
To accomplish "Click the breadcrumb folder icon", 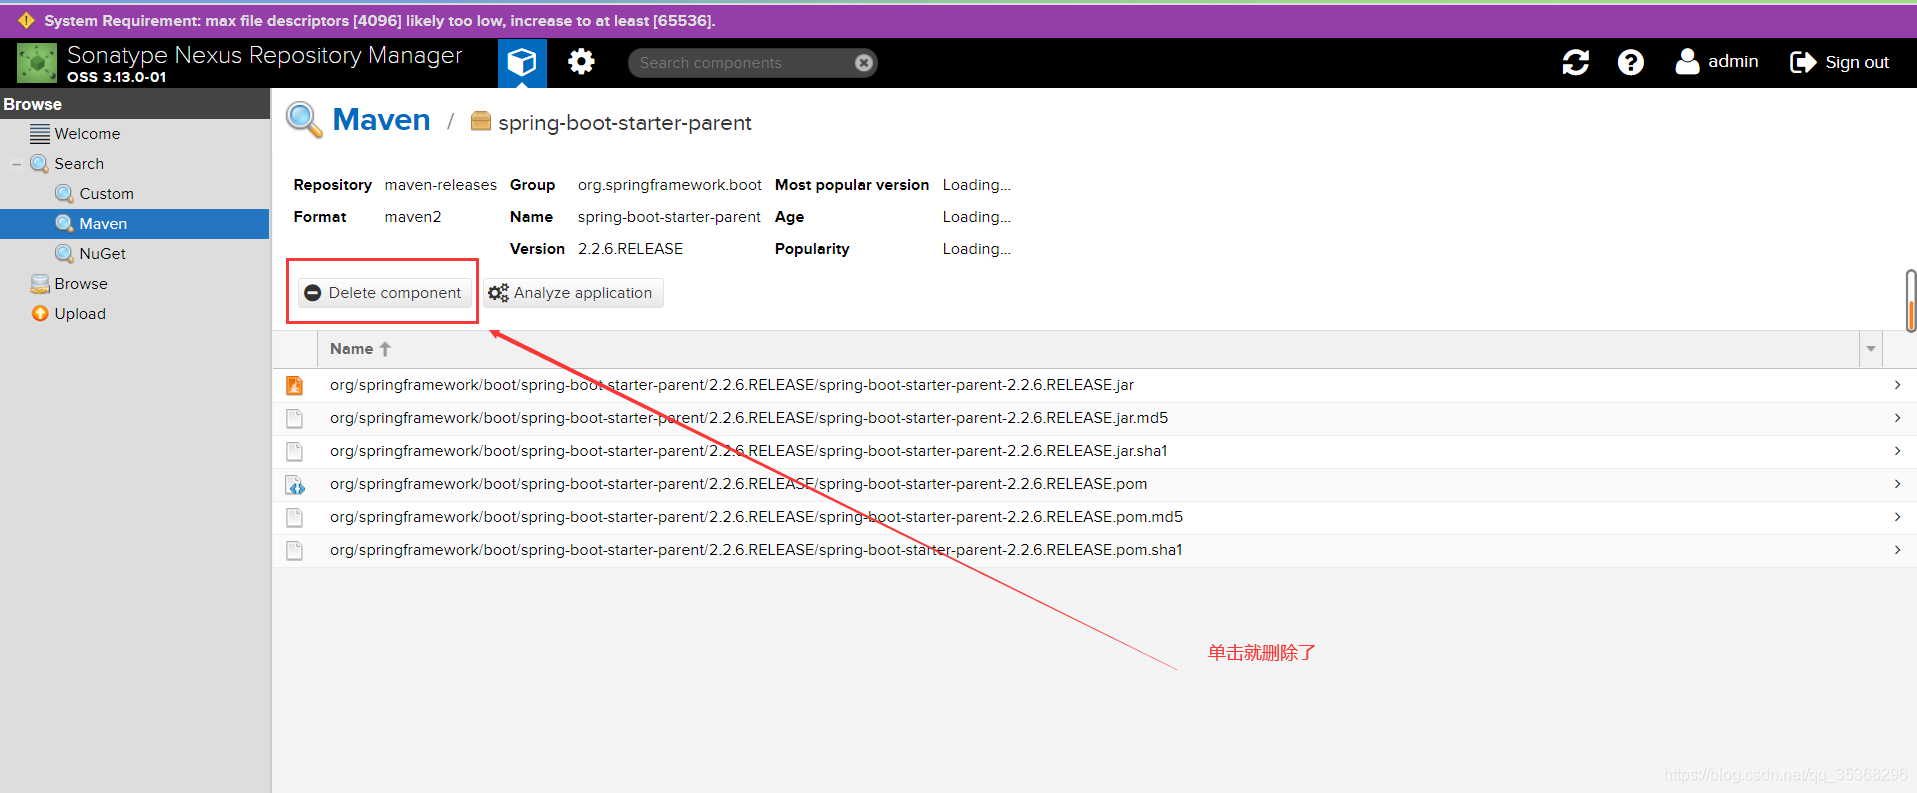I will pyautogui.click(x=481, y=121).
